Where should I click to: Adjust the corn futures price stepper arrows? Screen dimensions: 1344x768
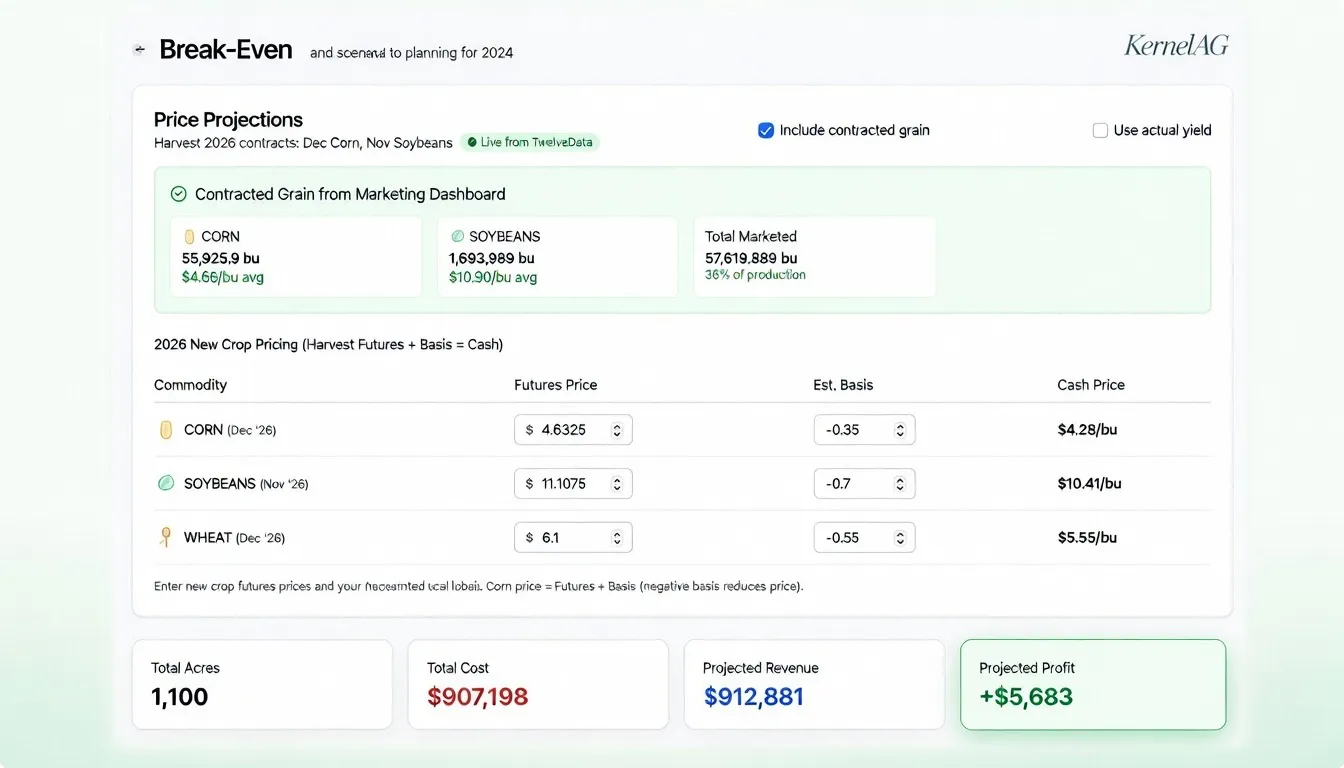tap(617, 430)
